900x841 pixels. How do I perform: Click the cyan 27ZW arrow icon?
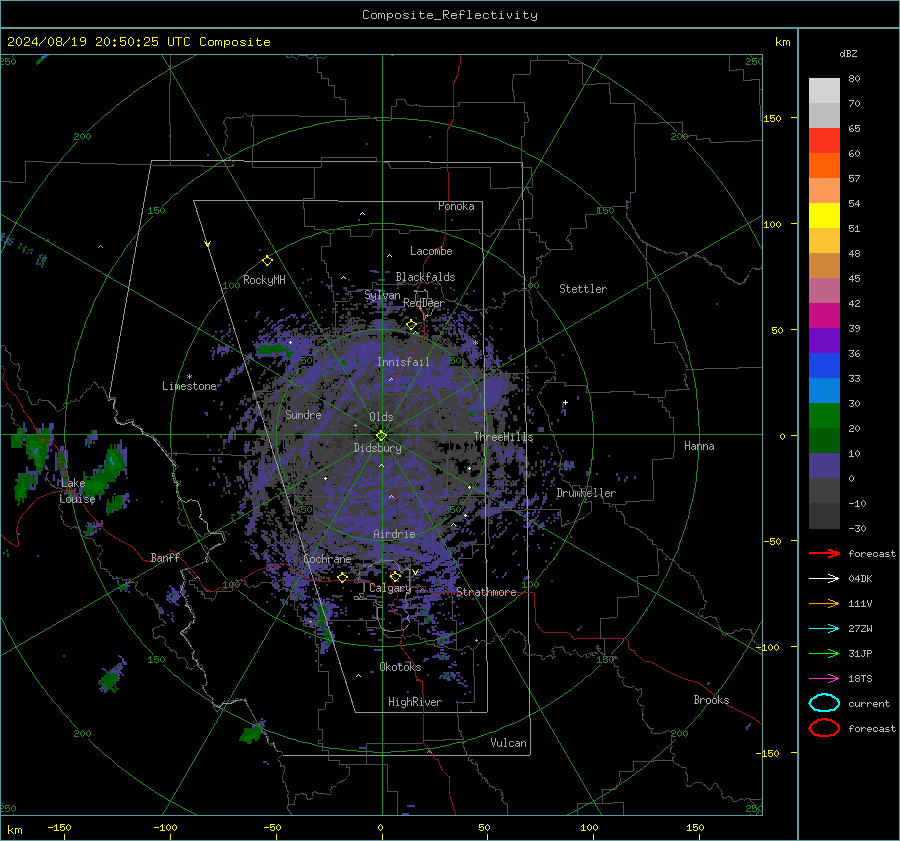pos(824,629)
